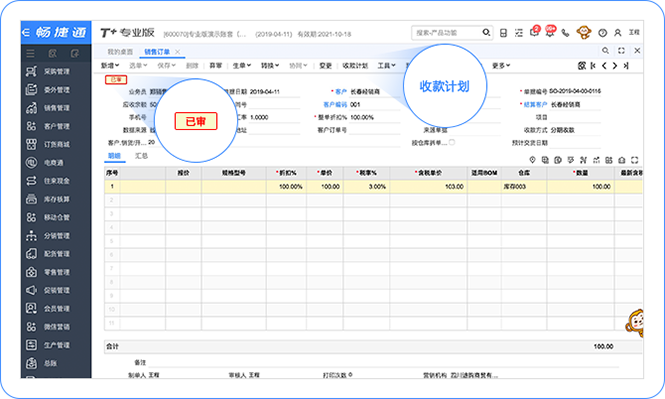Viewport: 665px width, 399px height.
Task: Click the search icon on tab bar right
Action: pyautogui.click(x=606, y=50)
